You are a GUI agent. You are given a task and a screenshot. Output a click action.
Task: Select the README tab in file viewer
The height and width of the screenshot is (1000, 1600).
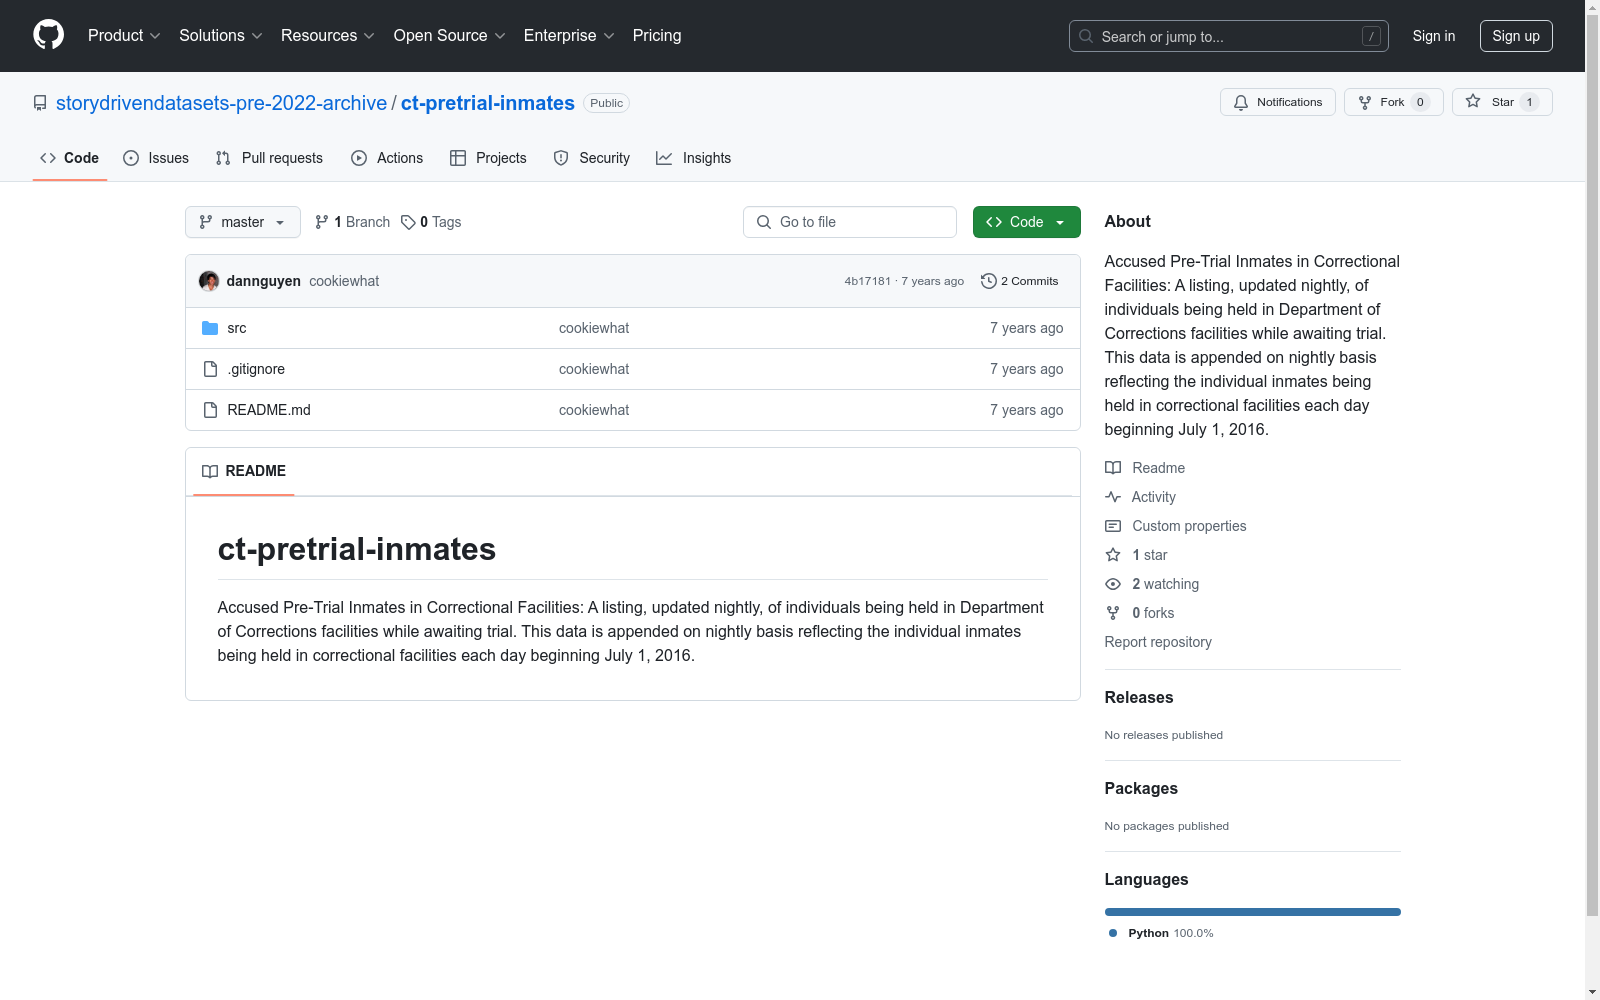coord(244,471)
